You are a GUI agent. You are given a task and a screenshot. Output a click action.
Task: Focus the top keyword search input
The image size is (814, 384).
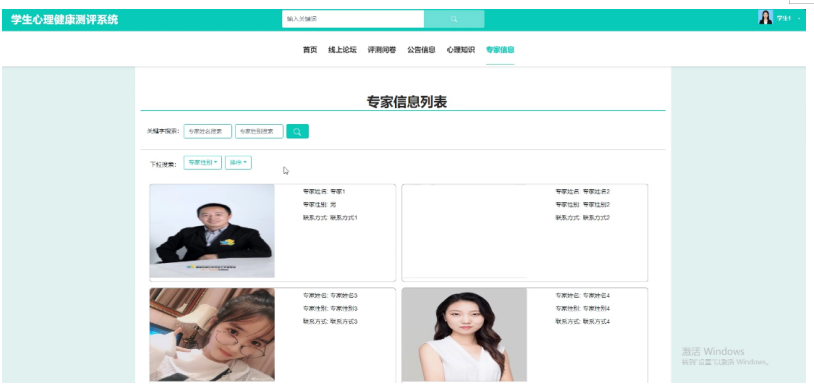pos(353,19)
